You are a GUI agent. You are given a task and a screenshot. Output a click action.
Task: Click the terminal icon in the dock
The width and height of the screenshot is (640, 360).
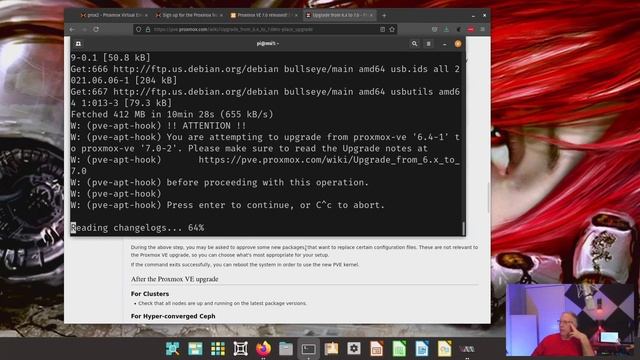pyautogui.click(x=309, y=349)
